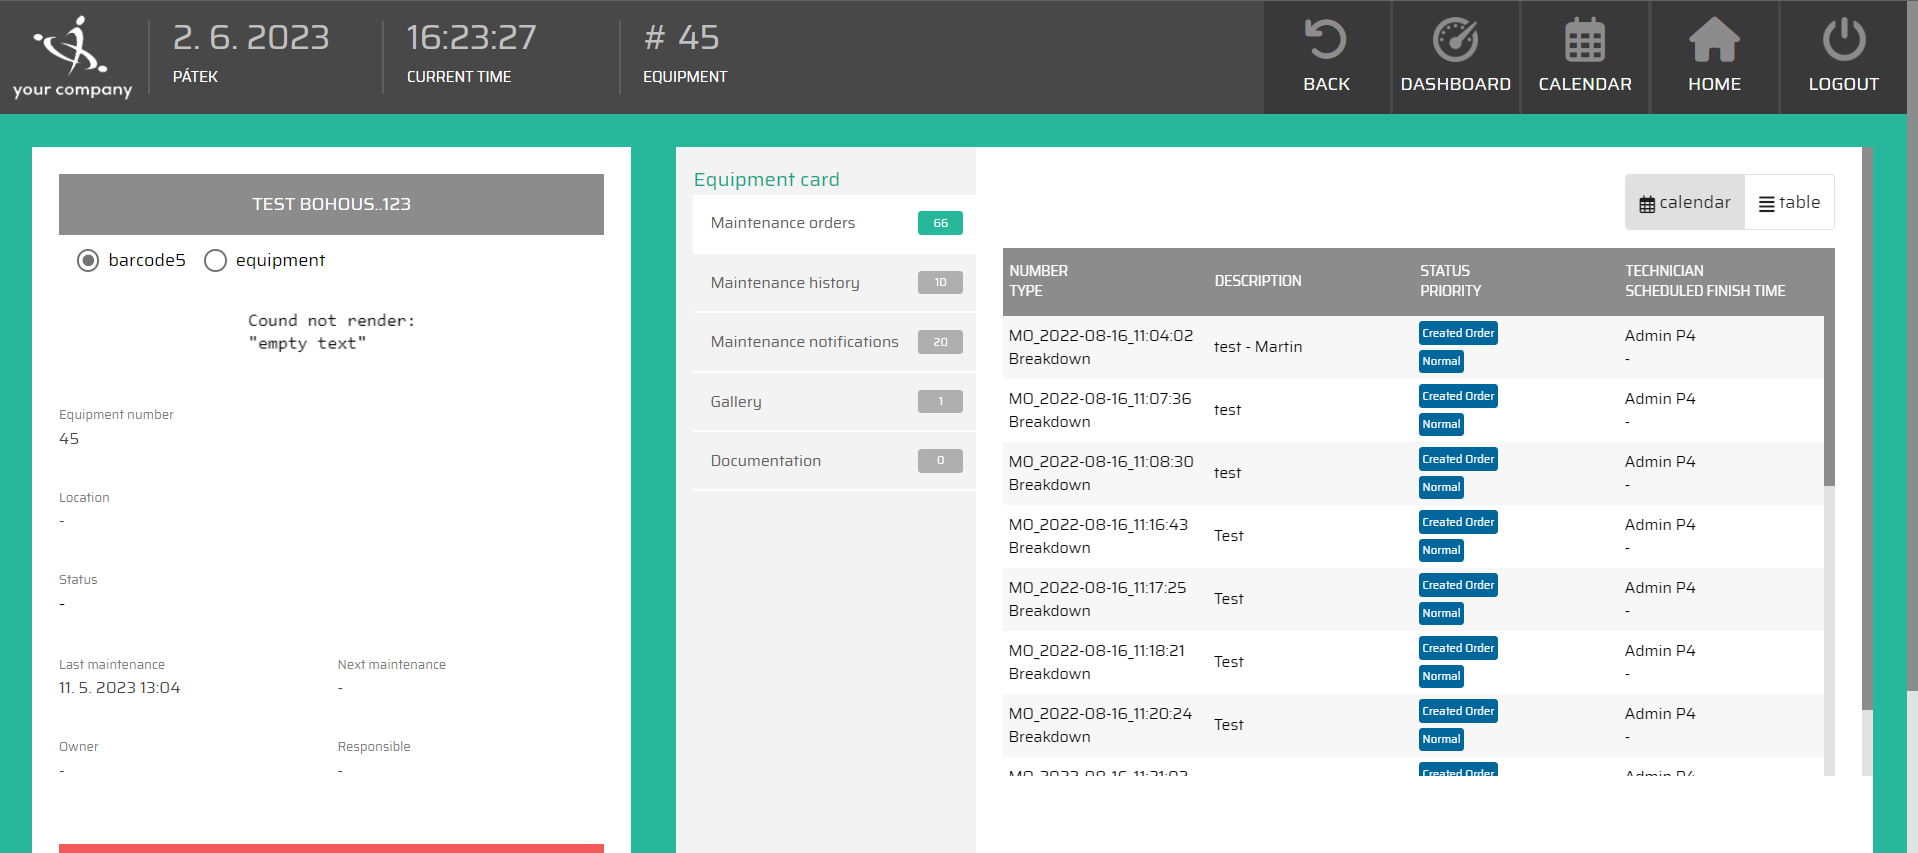Open order MO_2022-08-16_11:20:24 row
The image size is (1918, 853).
(x=1100, y=714)
